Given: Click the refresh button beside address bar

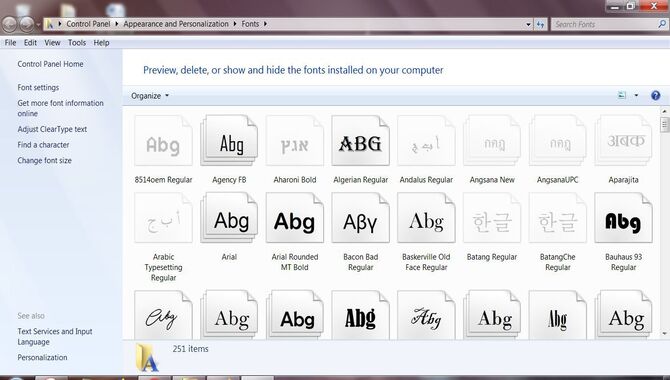Looking at the screenshot, I should click(x=541, y=24).
